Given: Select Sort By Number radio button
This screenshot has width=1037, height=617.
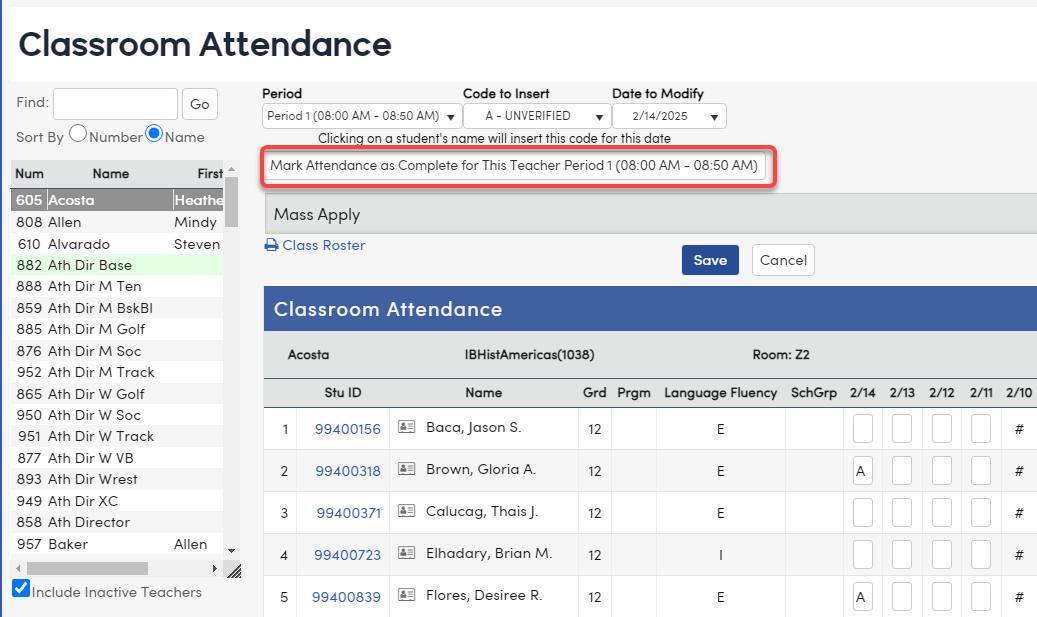Looking at the screenshot, I should [x=78, y=134].
